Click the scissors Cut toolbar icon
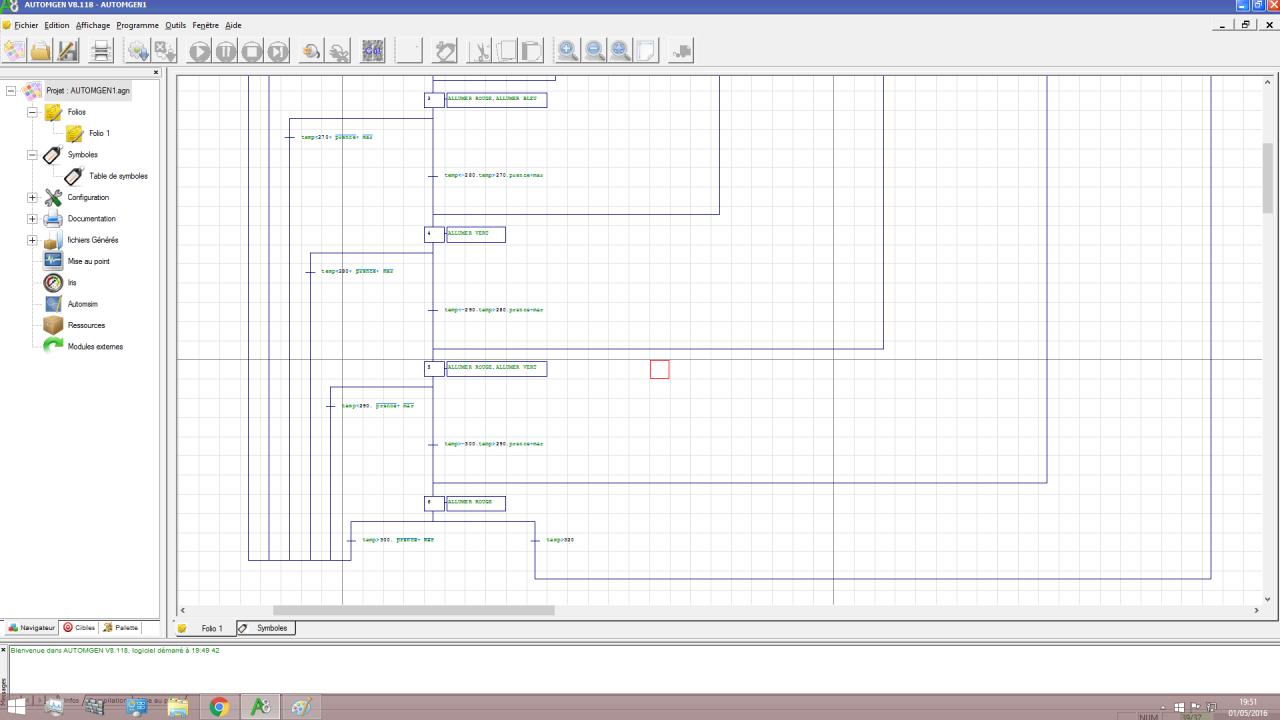 480,50
